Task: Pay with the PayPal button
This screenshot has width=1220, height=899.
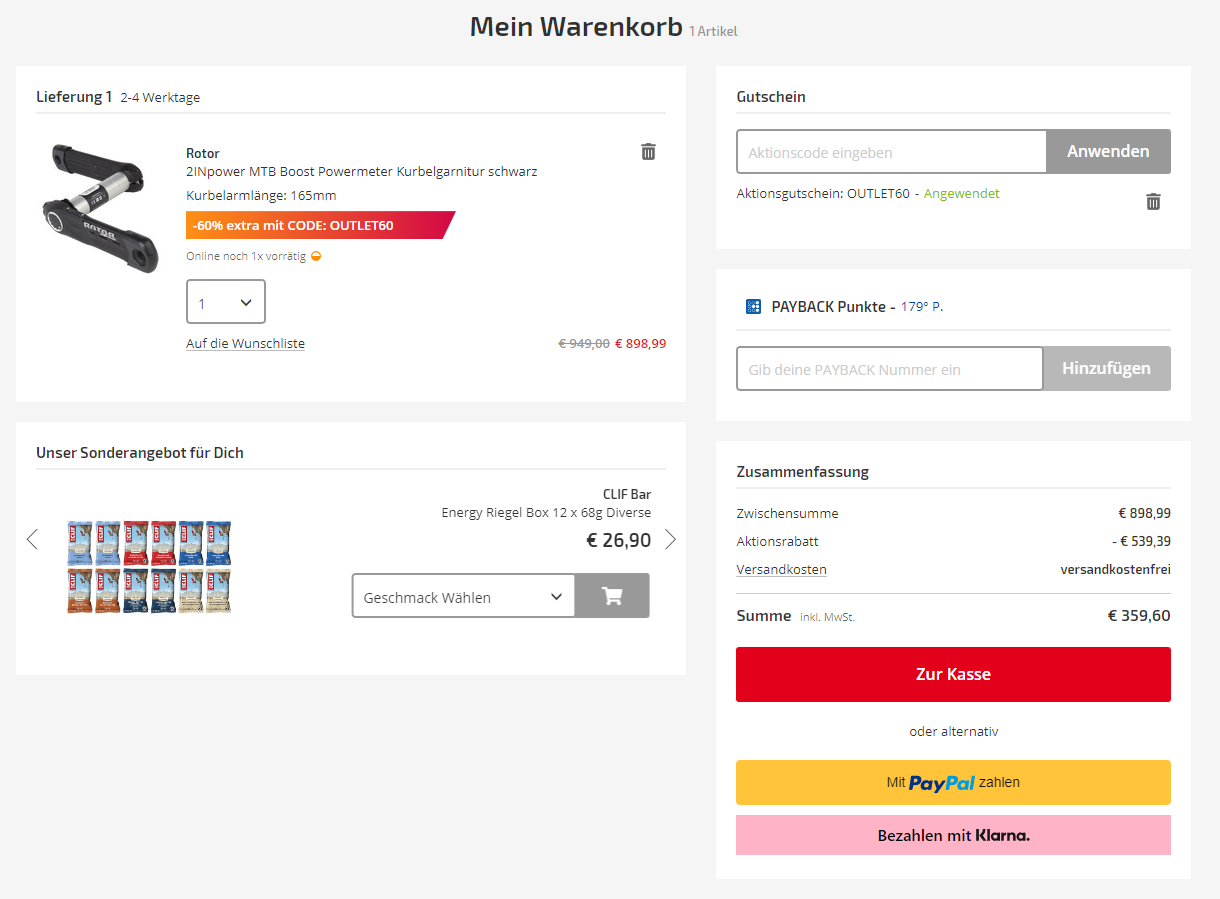Action: pos(953,783)
